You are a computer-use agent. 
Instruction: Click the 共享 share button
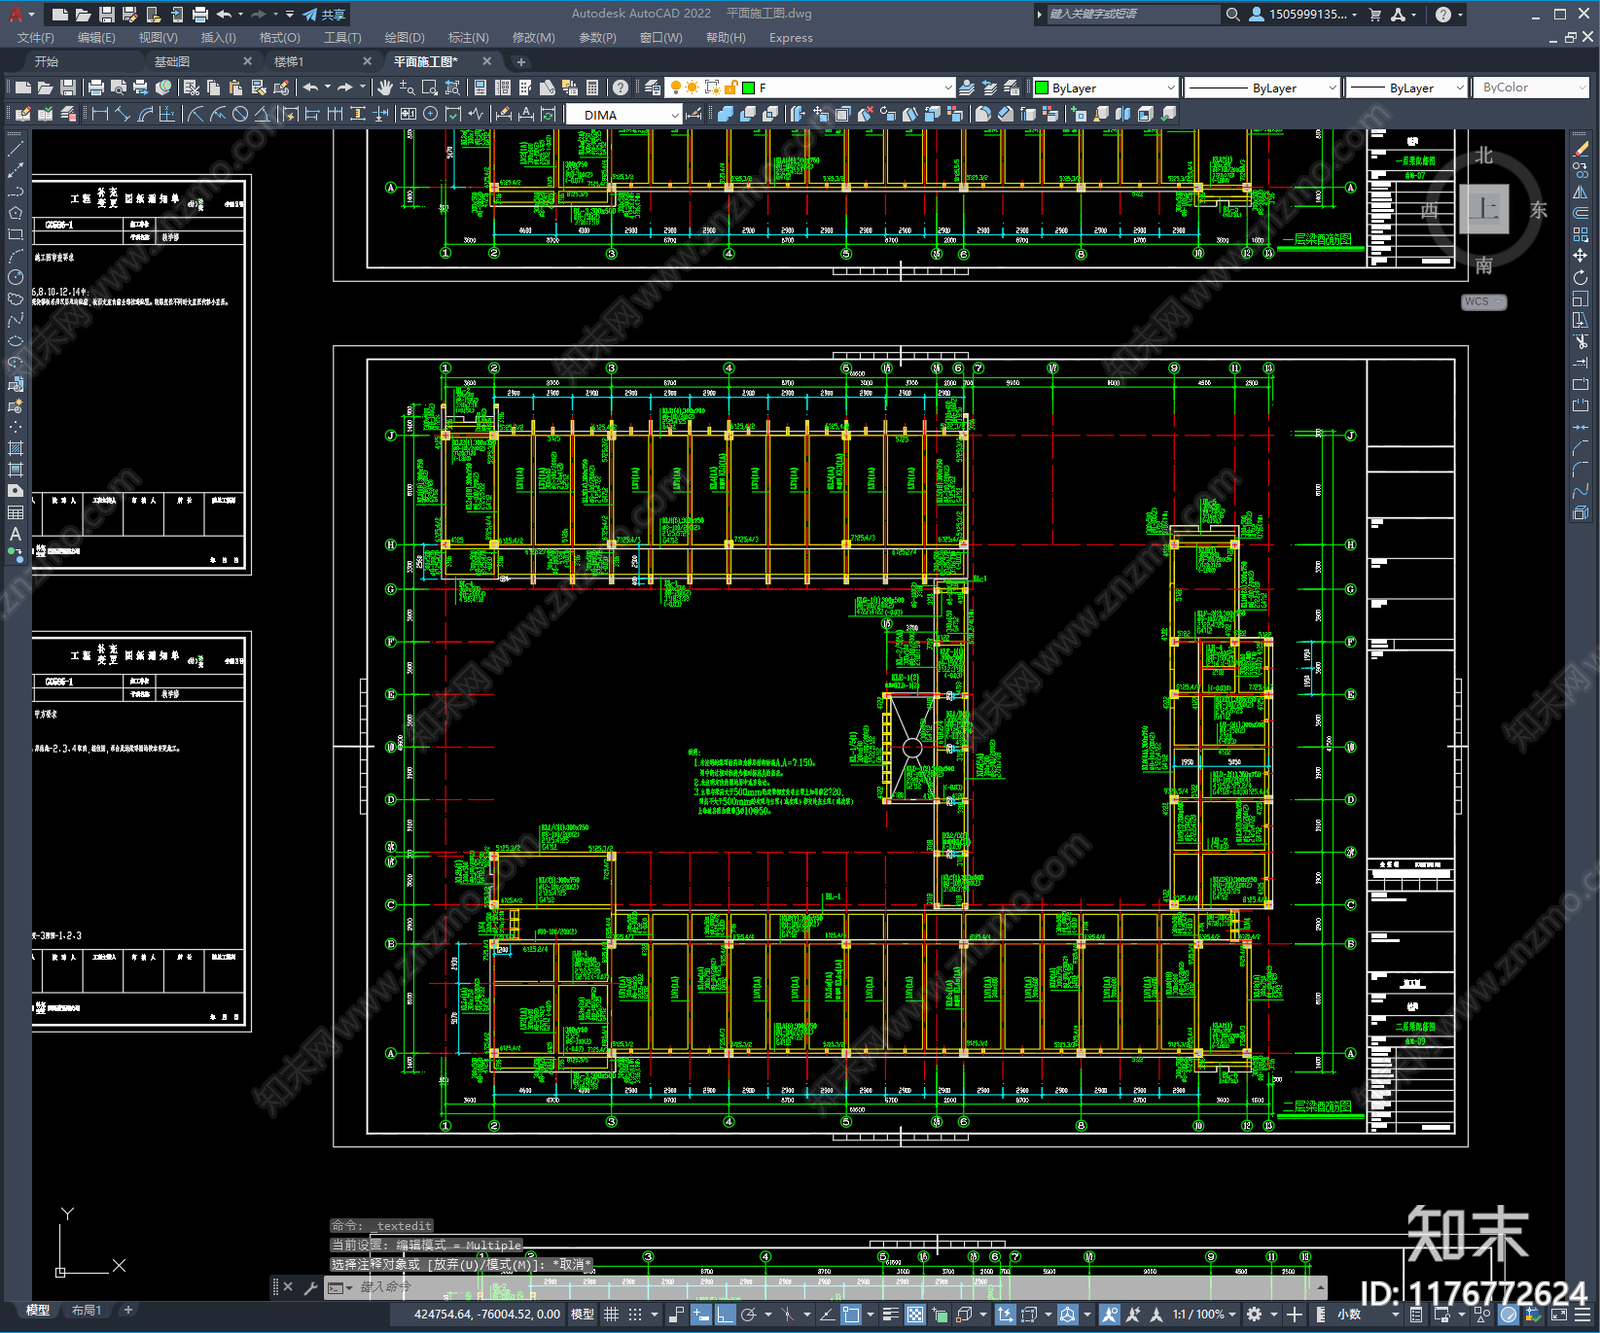(x=324, y=14)
